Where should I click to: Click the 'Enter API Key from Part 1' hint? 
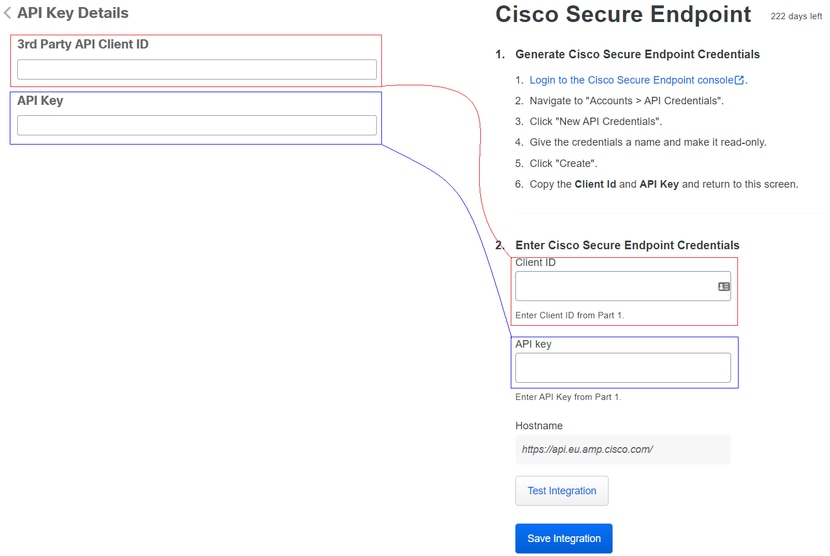pos(568,397)
